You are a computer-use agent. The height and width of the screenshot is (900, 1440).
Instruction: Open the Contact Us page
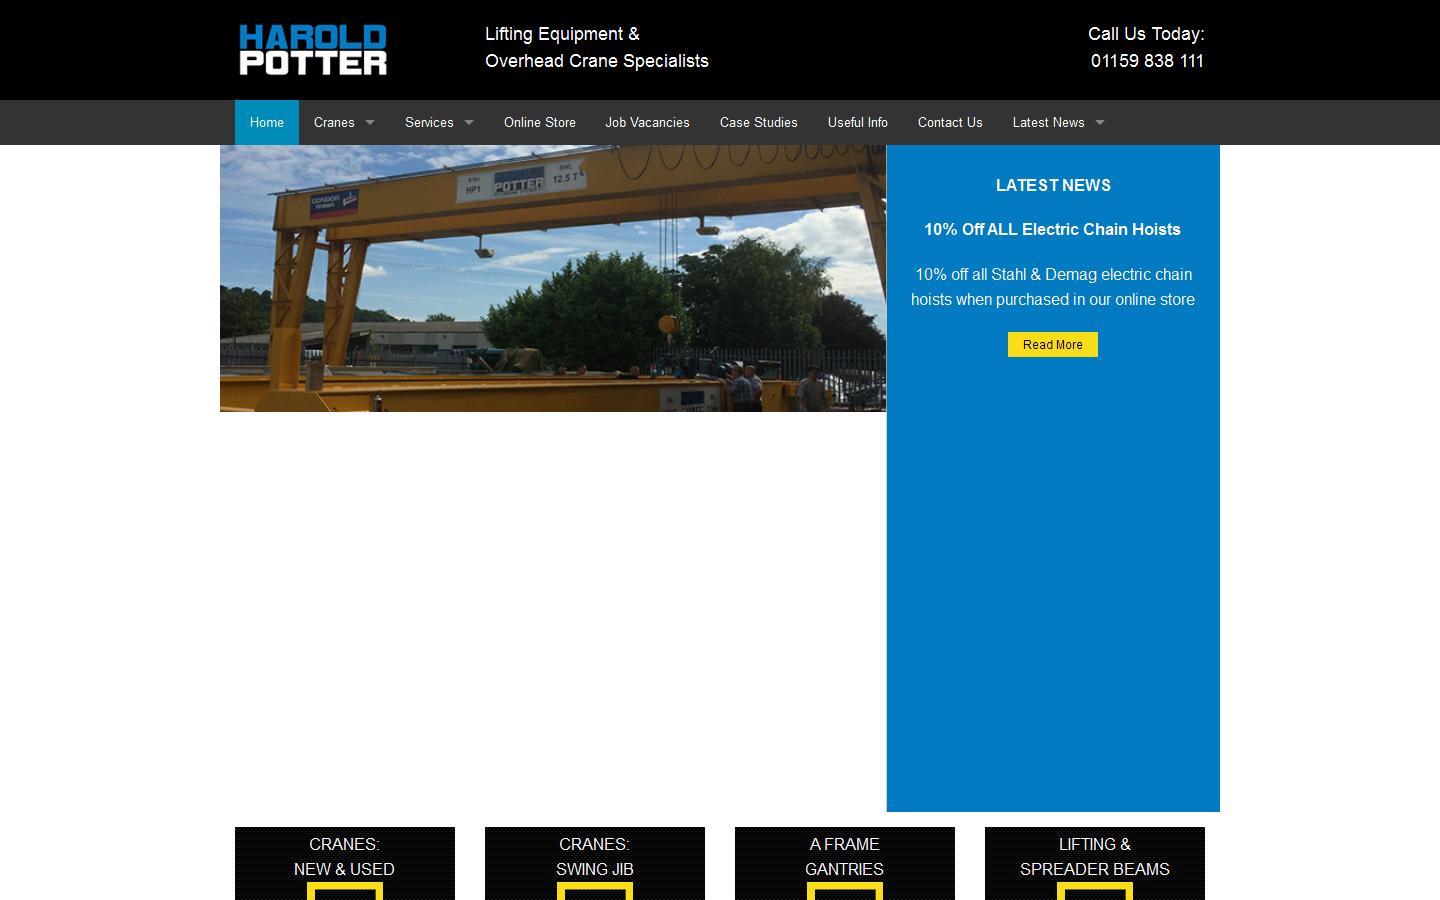click(950, 122)
